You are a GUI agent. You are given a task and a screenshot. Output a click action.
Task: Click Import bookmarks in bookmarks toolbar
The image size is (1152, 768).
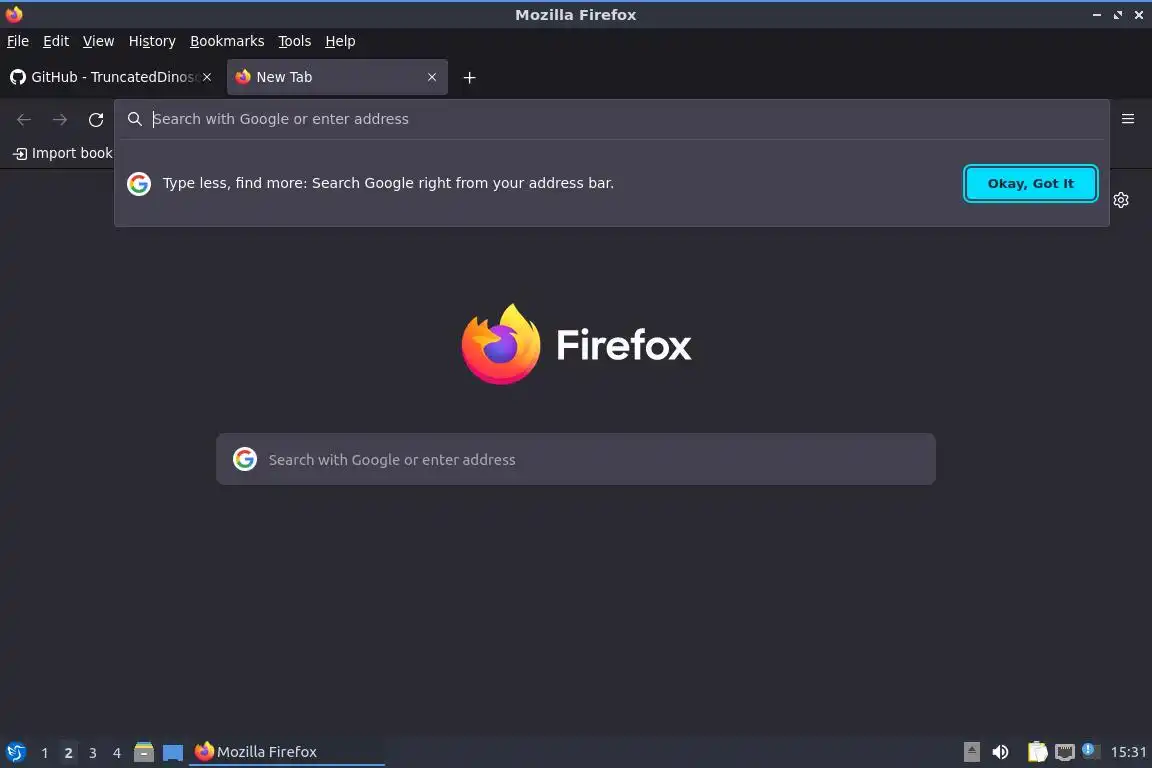coord(64,153)
